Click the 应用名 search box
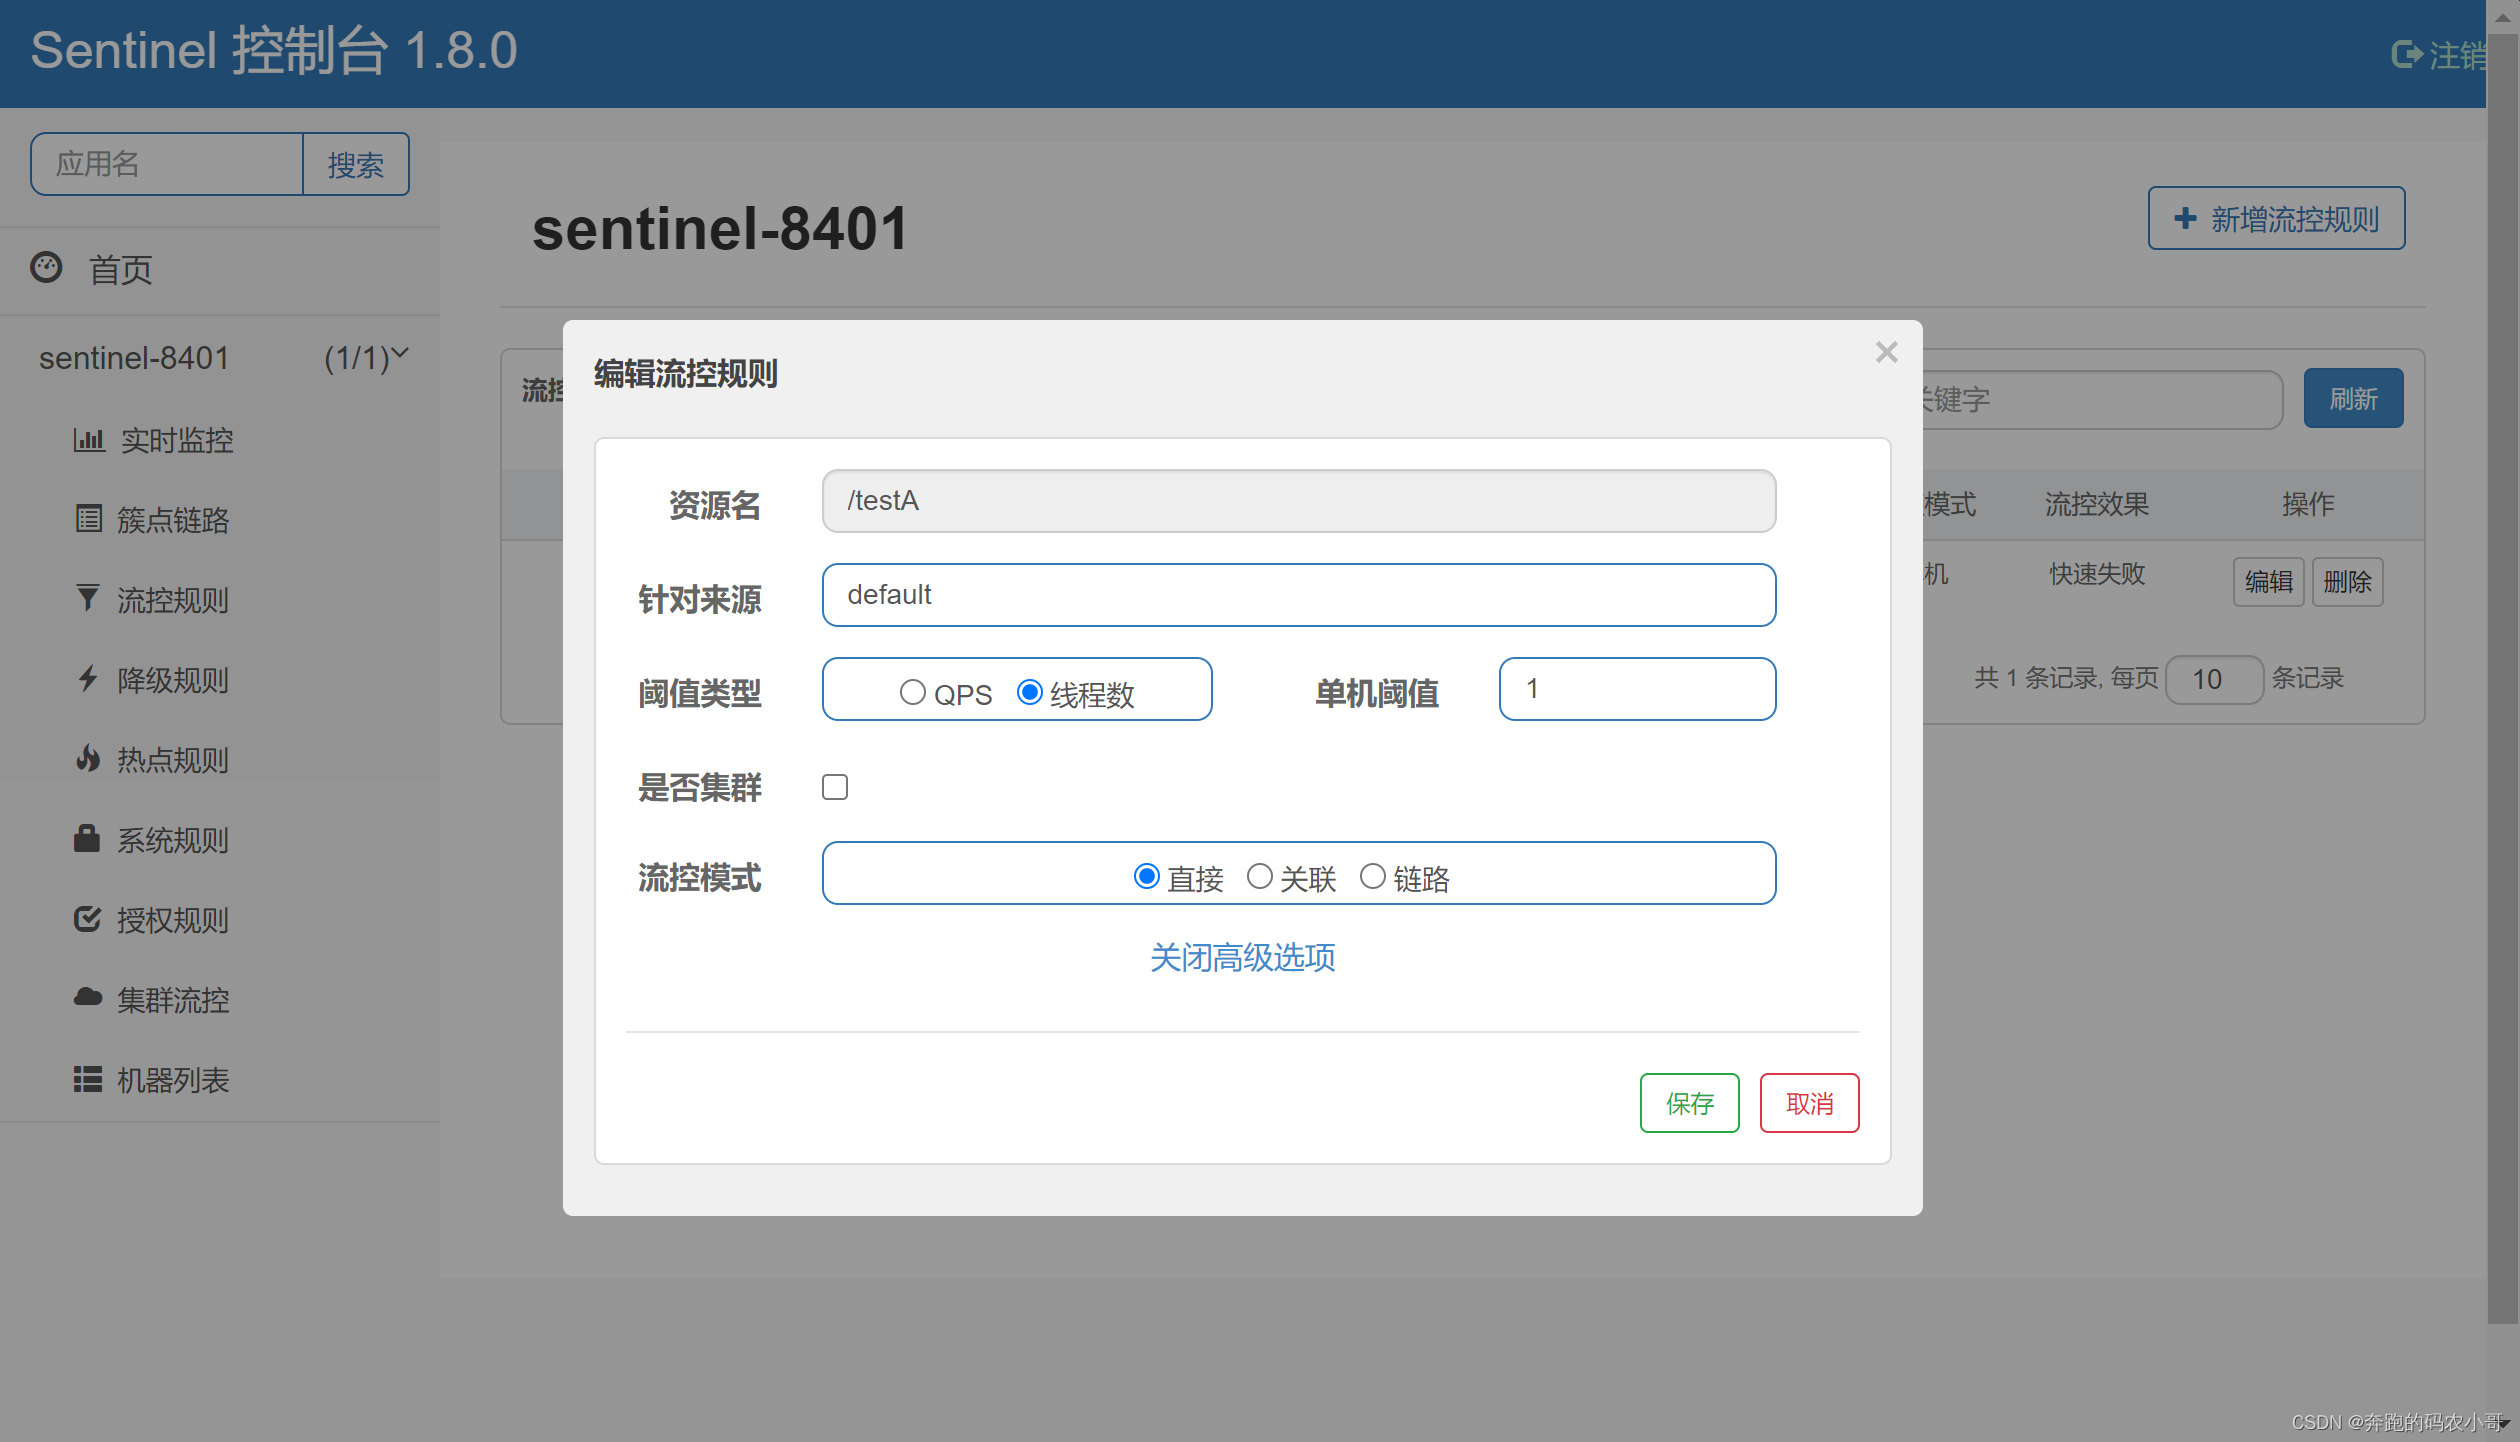Image resolution: width=2520 pixels, height=1442 pixels. (167, 164)
